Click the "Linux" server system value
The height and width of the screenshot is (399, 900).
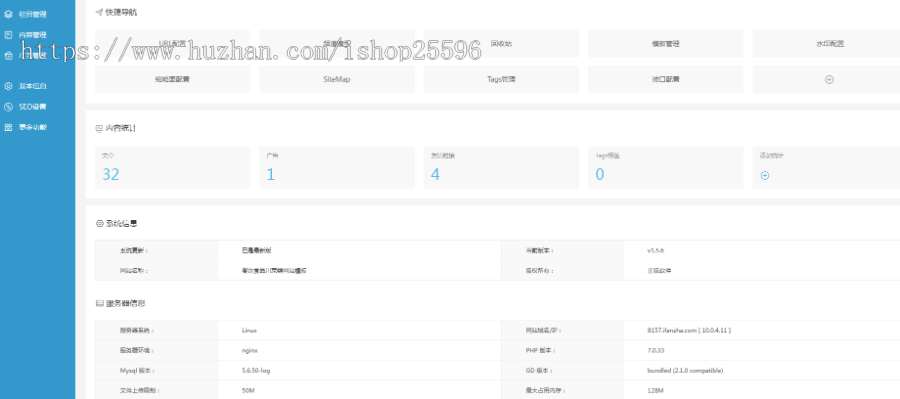249,331
